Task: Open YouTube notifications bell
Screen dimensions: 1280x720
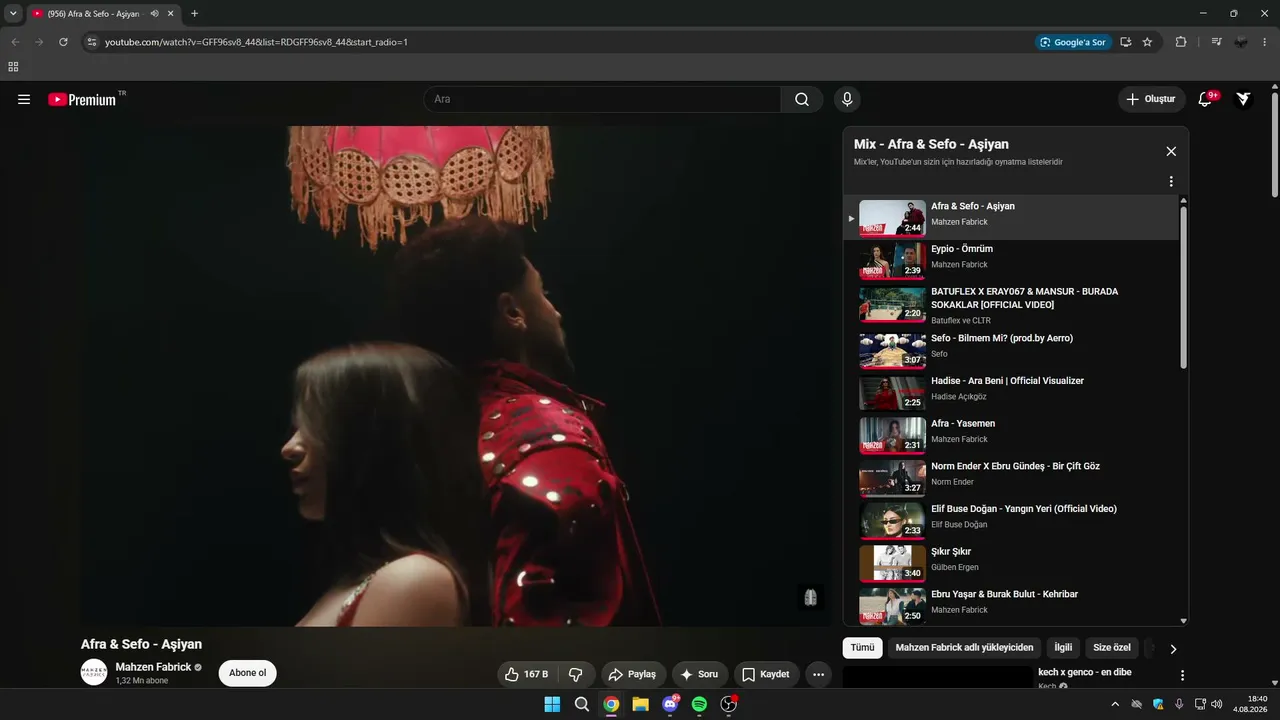Action: tap(1206, 99)
